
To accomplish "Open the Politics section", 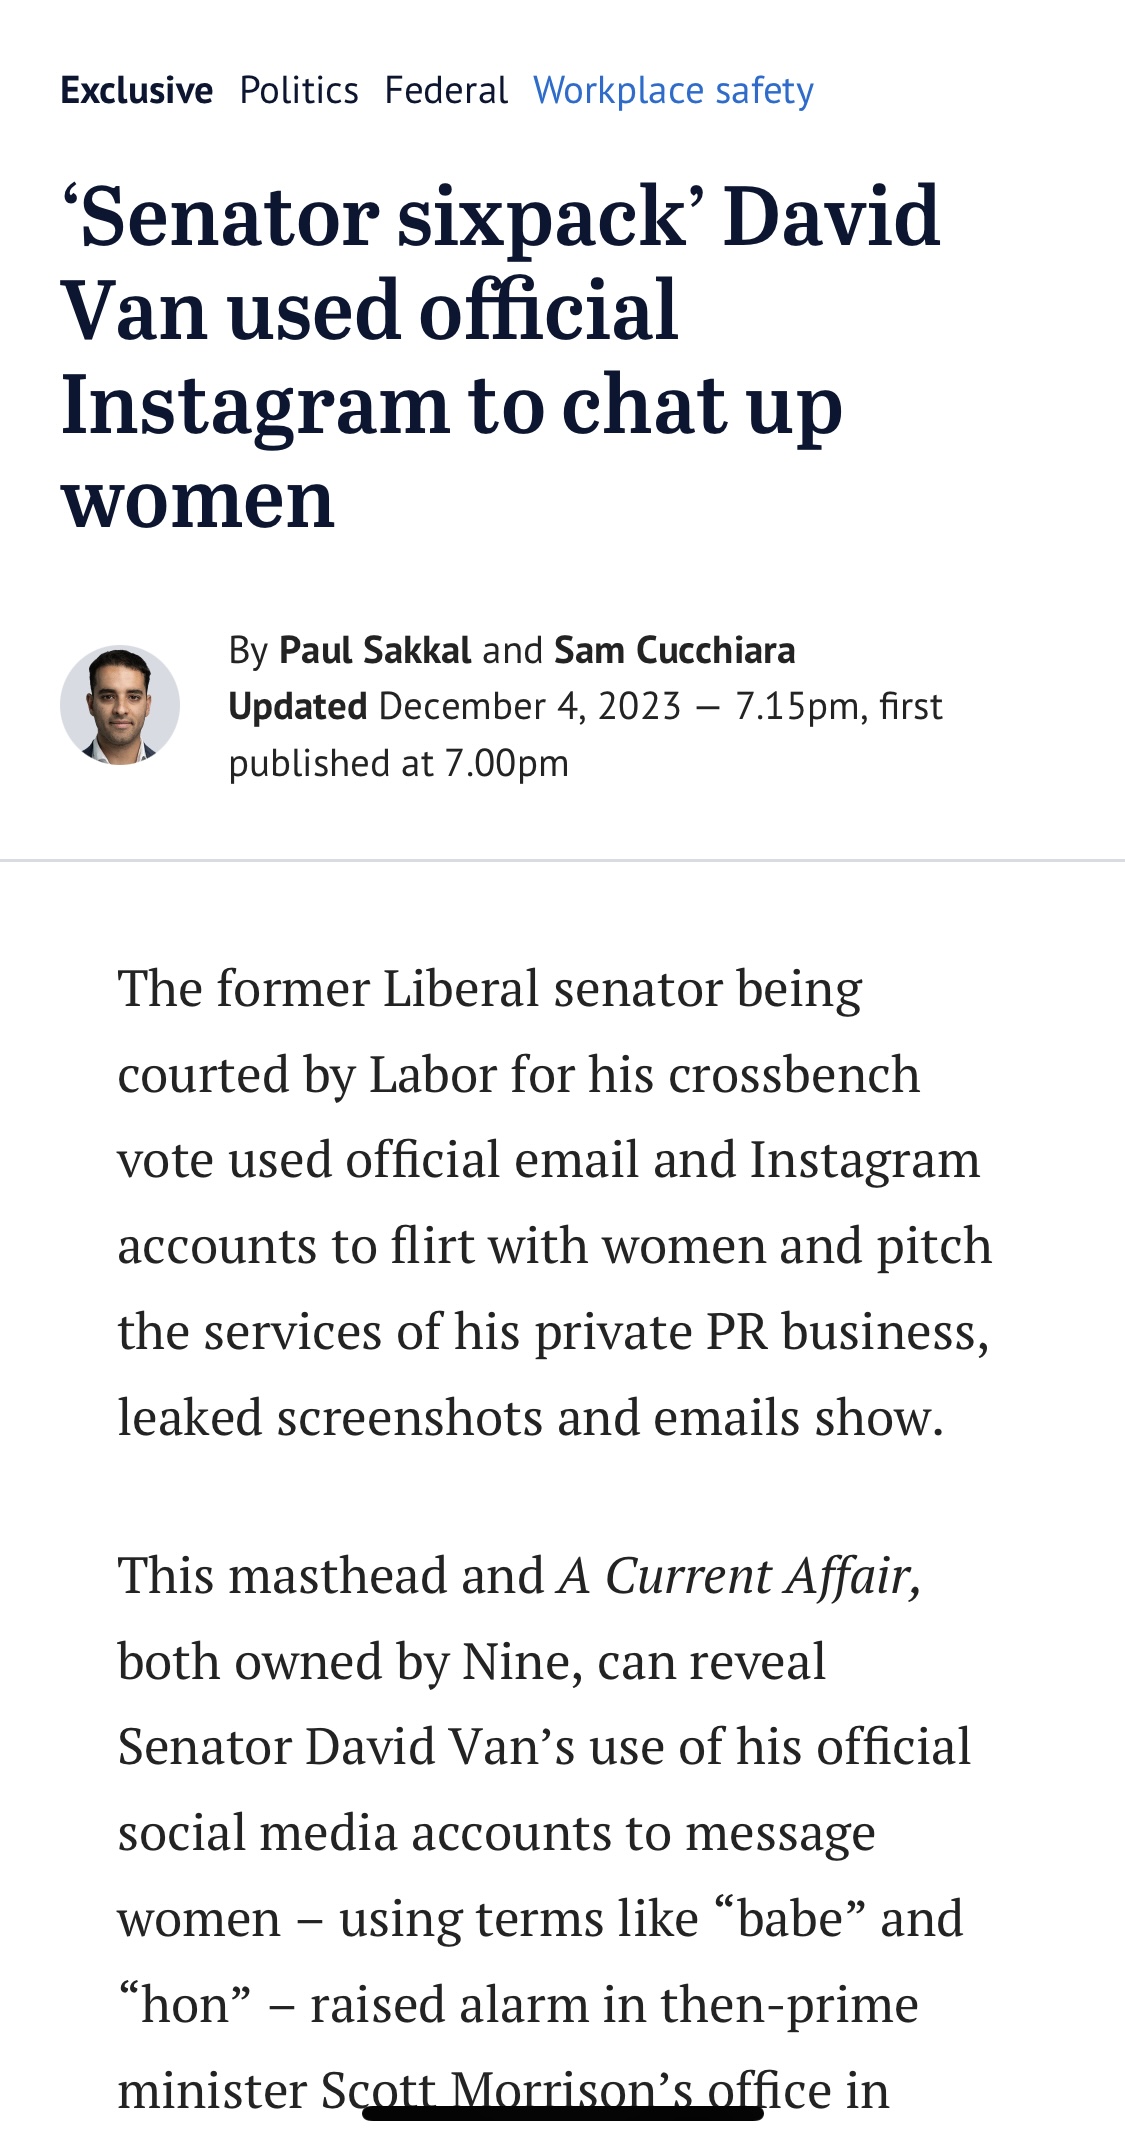I will click(x=299, y=91).
